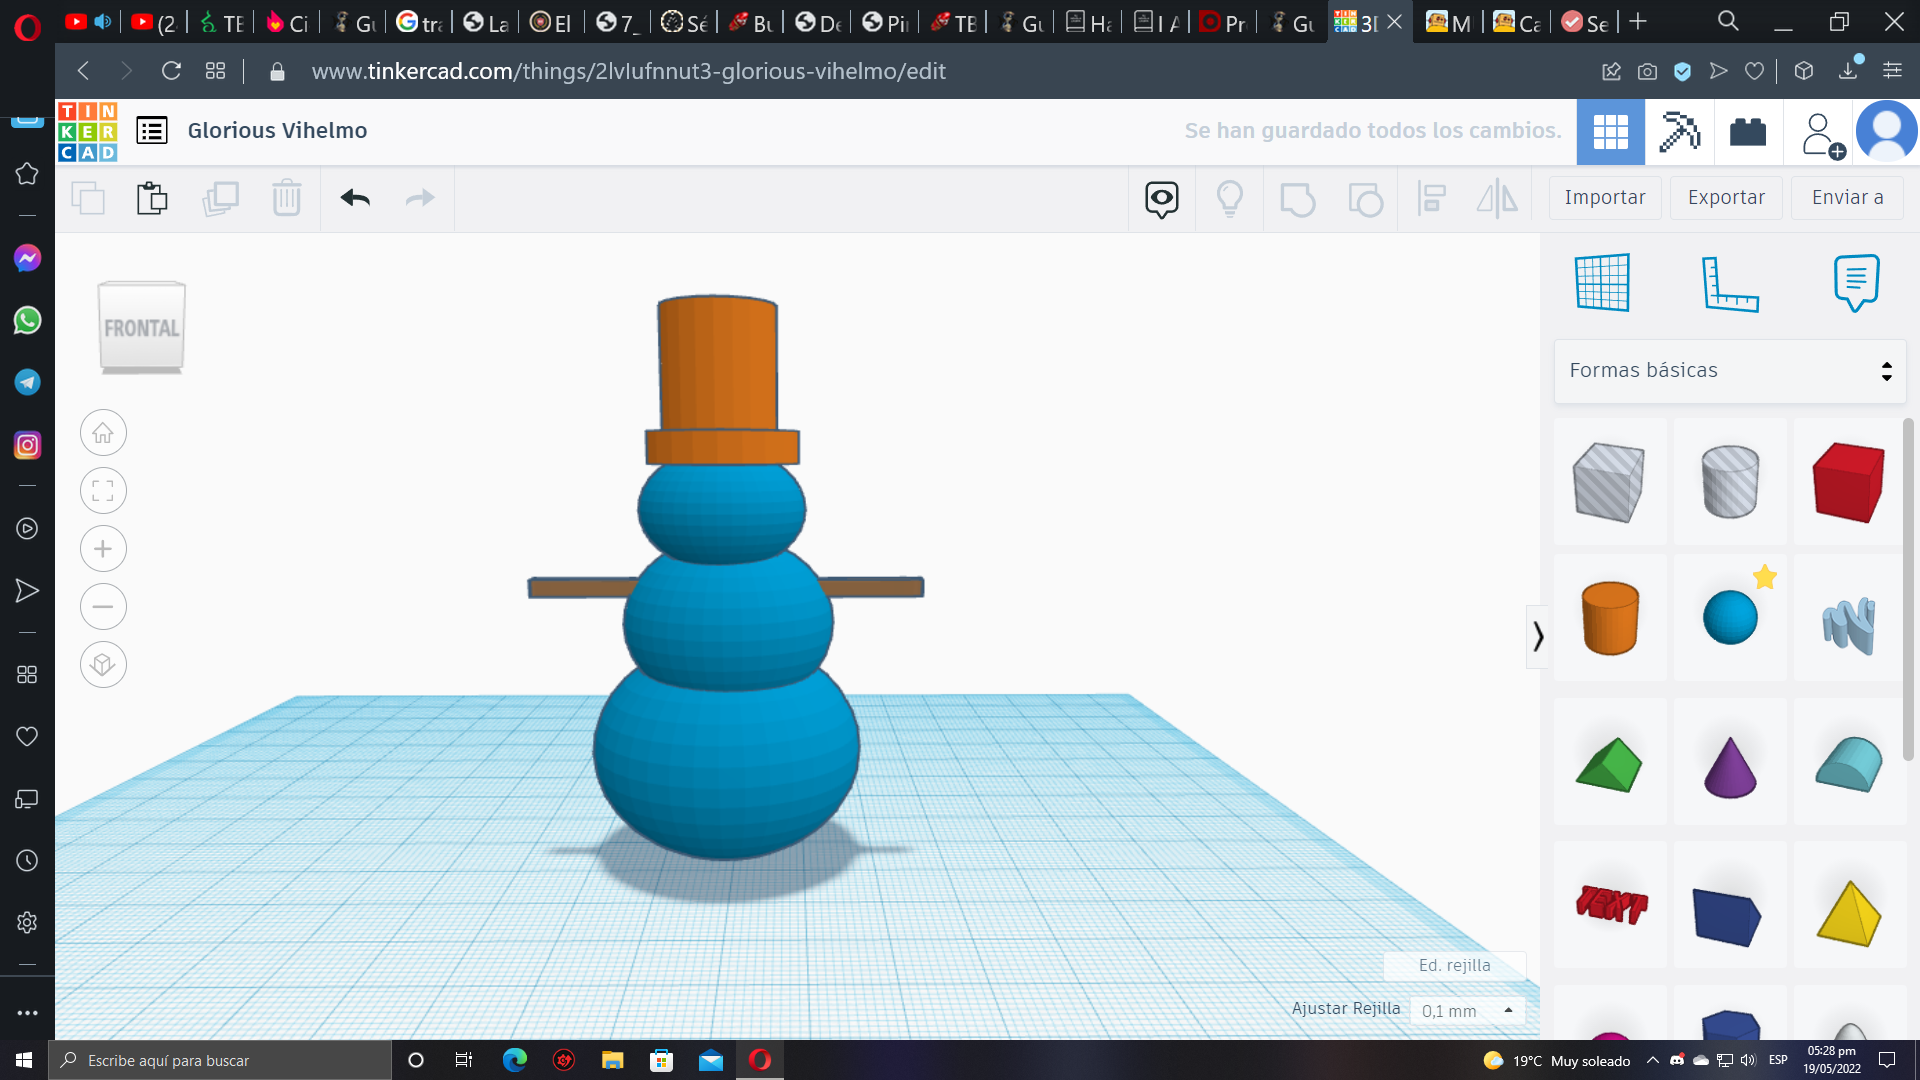Open the design properties menu beside Glorious Vihelmo

[151, 130]
